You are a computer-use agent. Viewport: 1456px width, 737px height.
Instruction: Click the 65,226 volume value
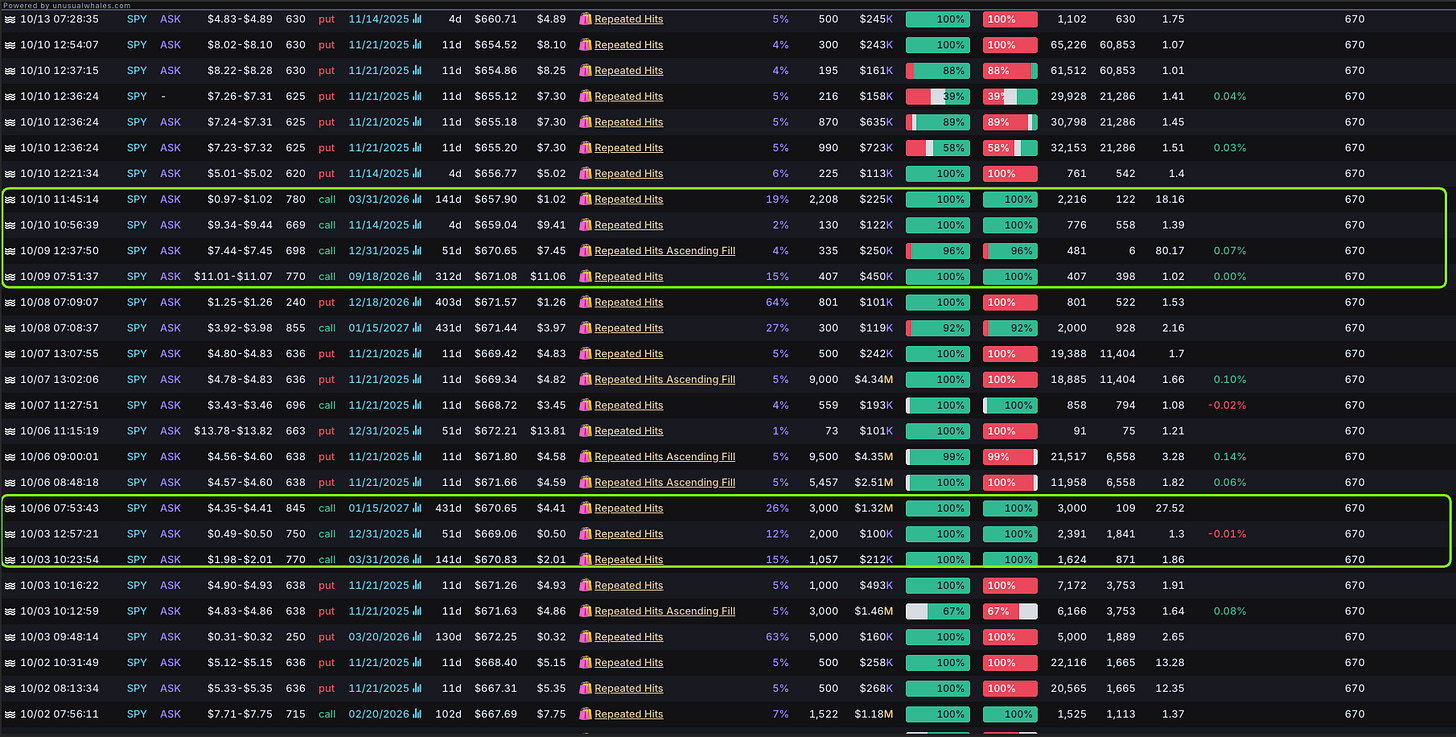[1070, 45]
